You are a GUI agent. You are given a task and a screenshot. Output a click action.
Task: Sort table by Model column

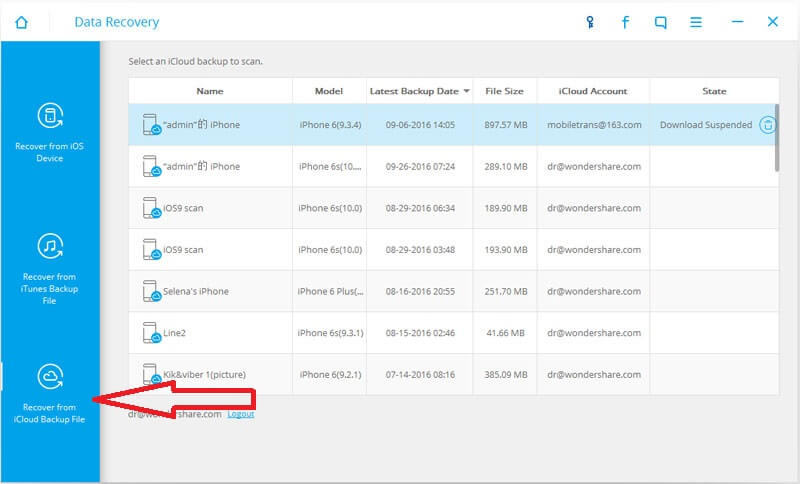(x=329, y=91)
